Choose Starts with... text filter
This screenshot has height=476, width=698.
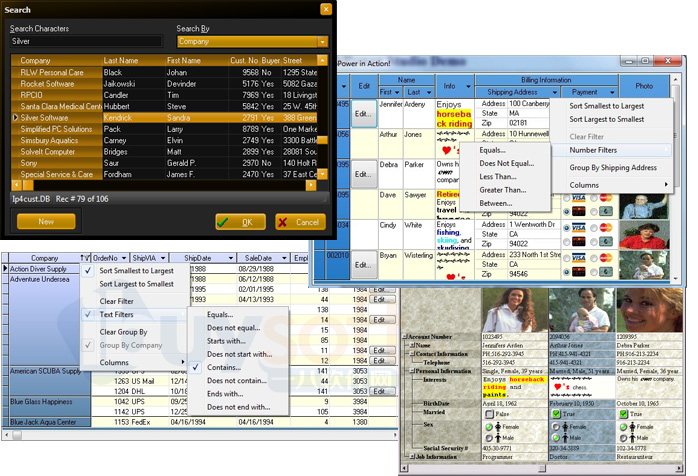238,341
